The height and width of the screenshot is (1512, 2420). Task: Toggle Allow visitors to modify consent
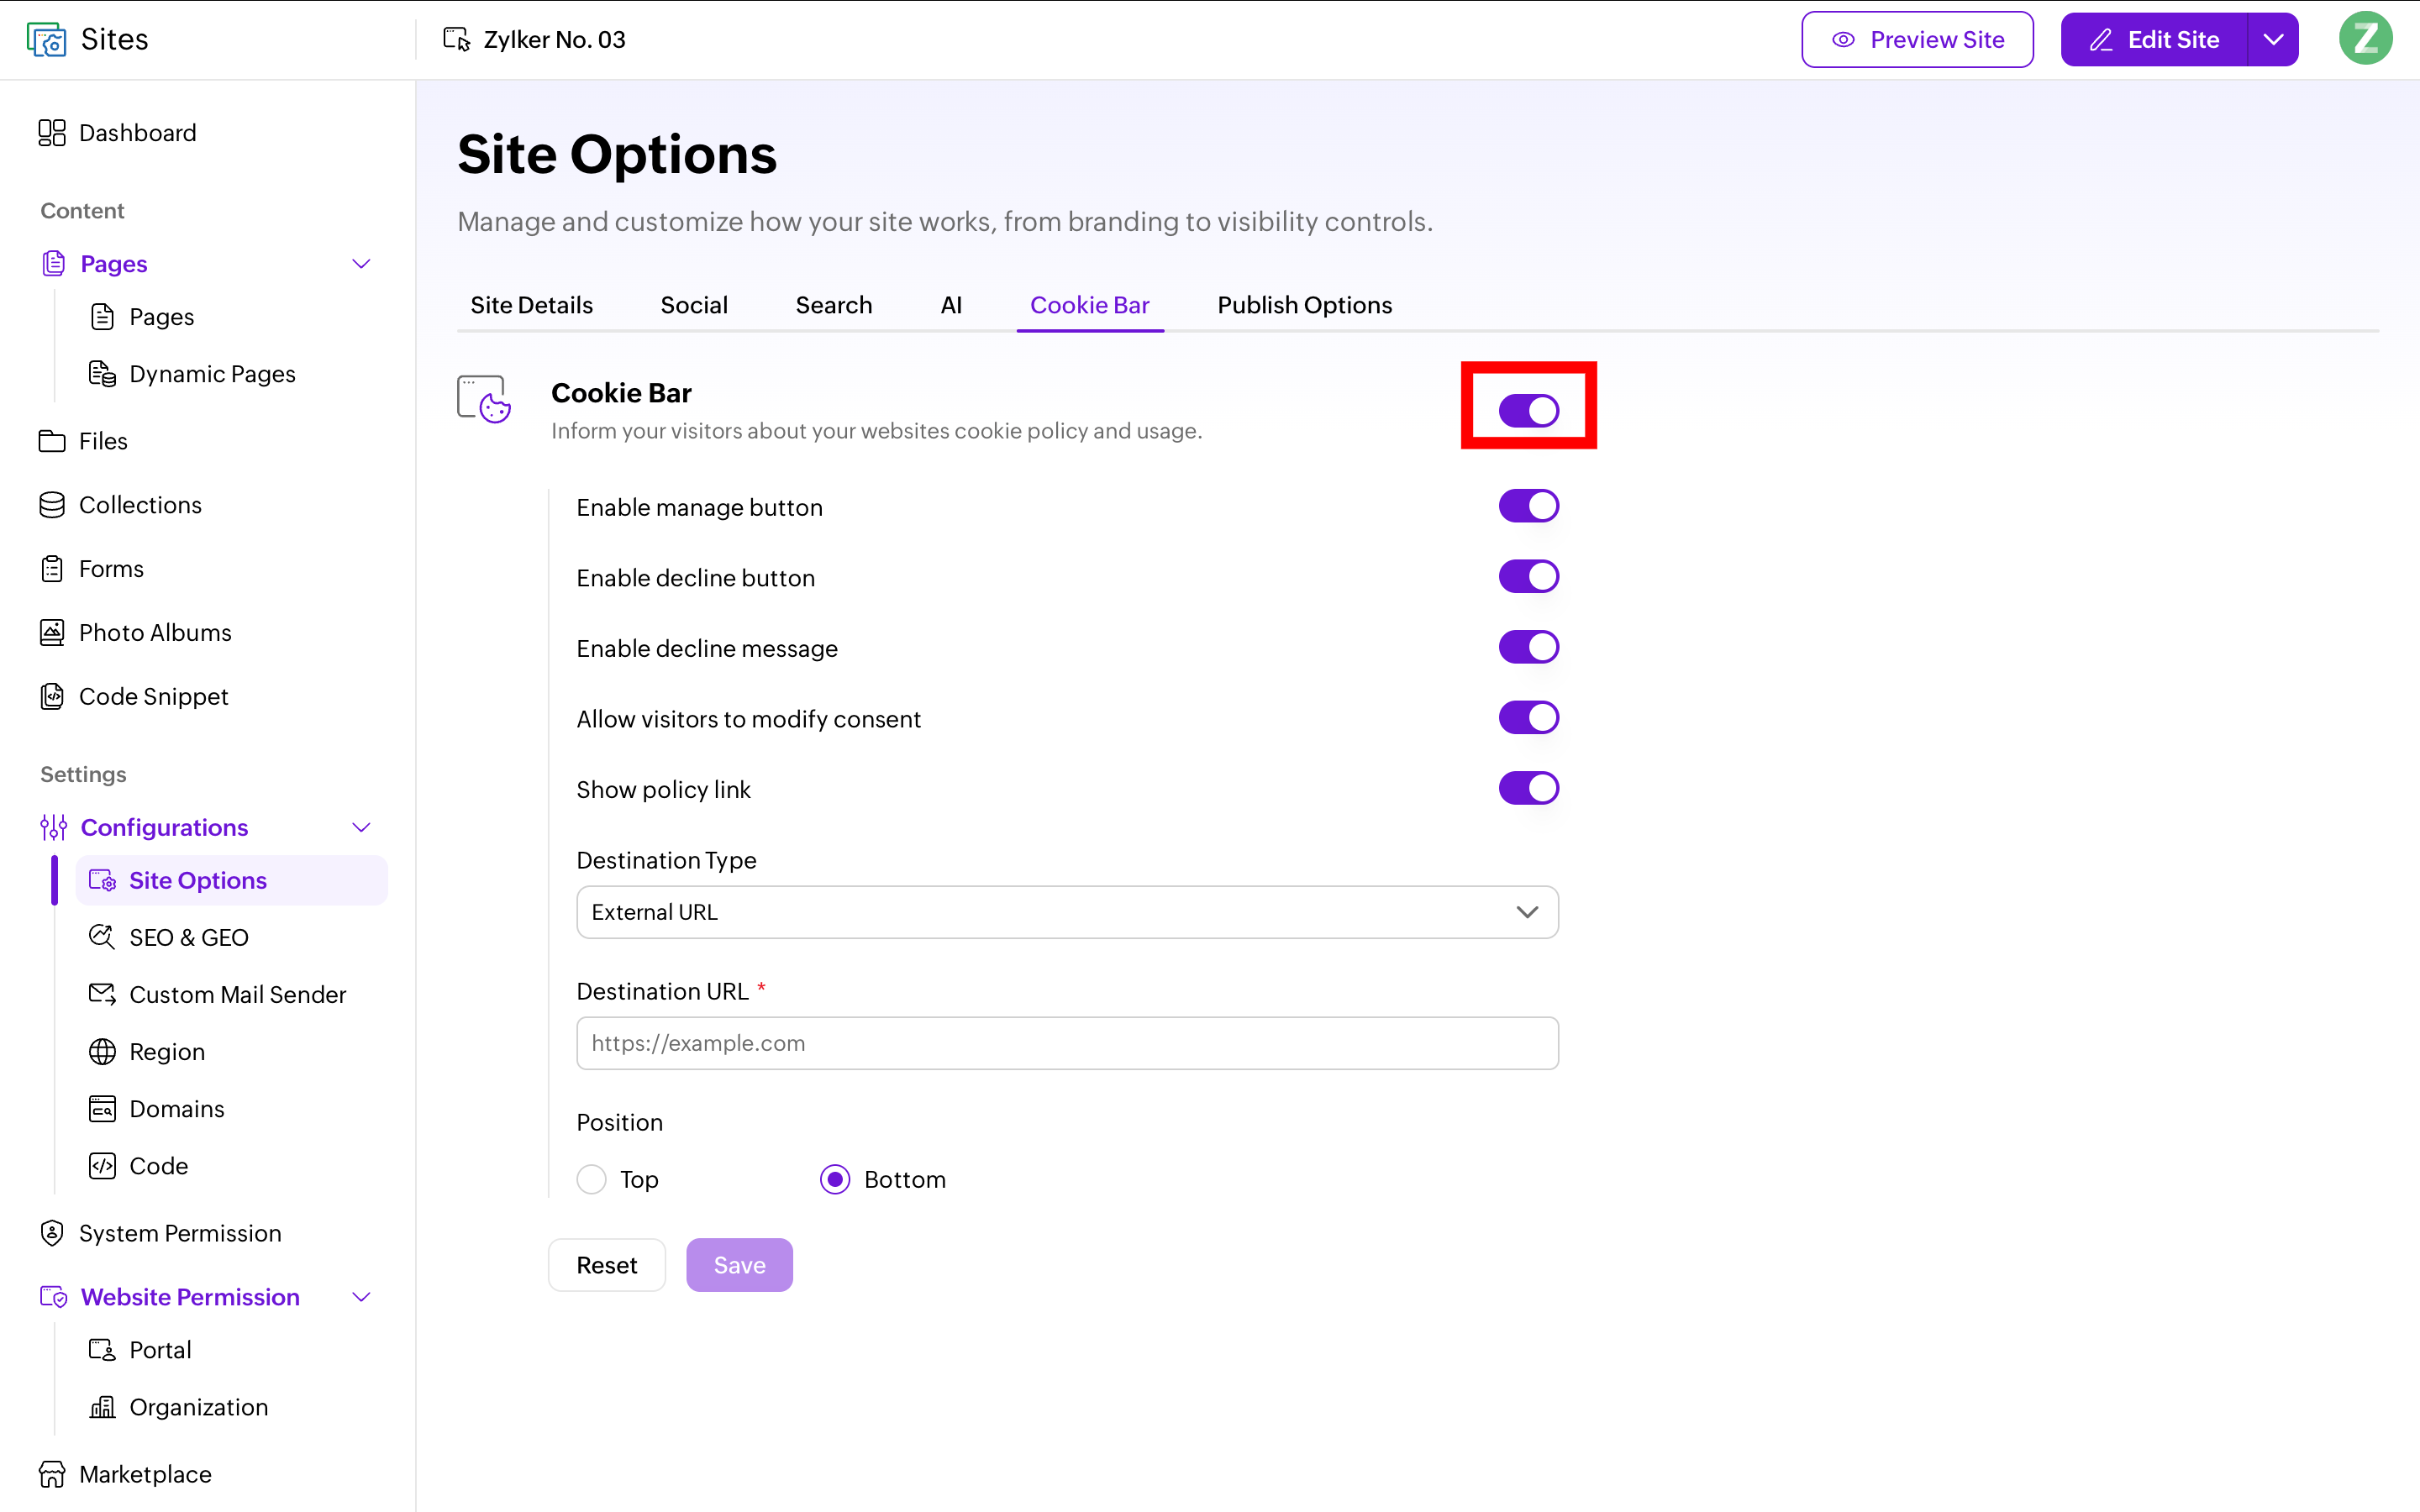click(1528, 718)
